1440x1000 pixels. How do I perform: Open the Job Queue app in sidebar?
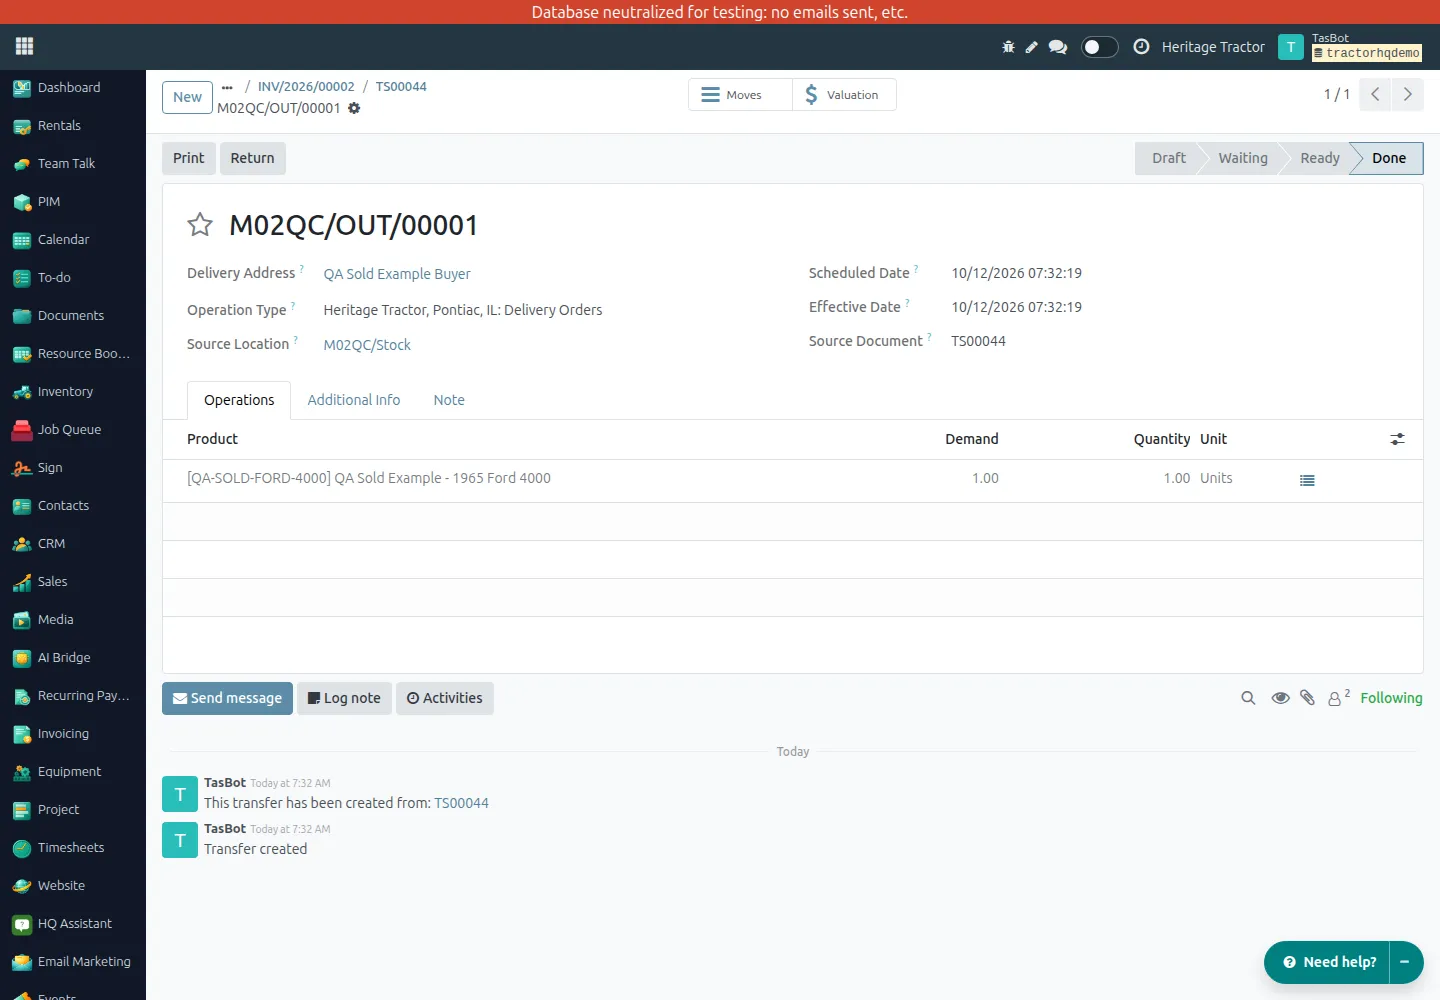click(73, 430)
